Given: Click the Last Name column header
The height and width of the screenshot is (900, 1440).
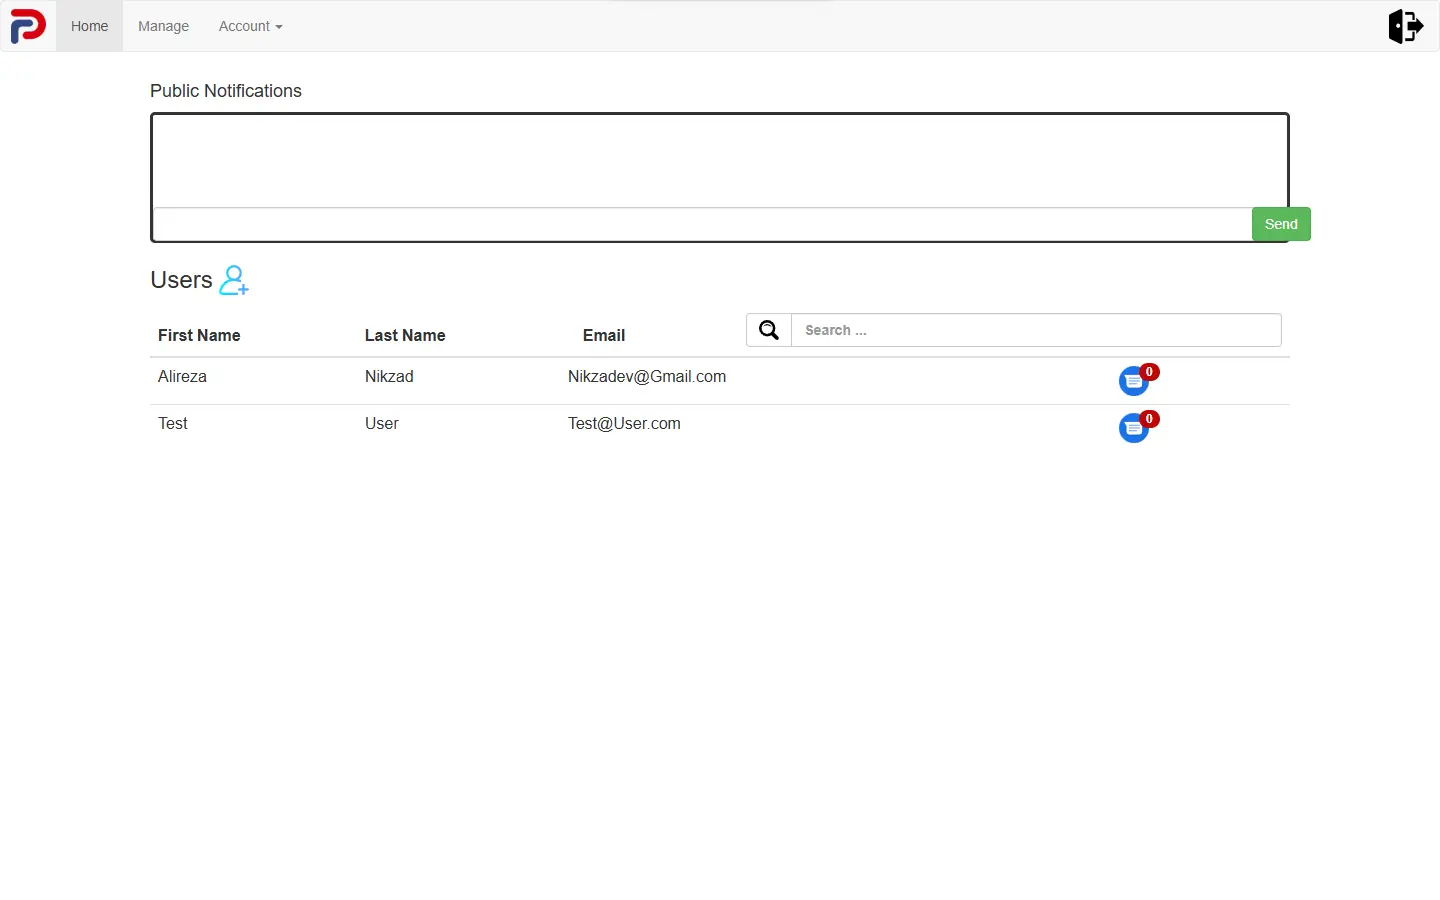Looking at the screenshot, I should point(405,335).
